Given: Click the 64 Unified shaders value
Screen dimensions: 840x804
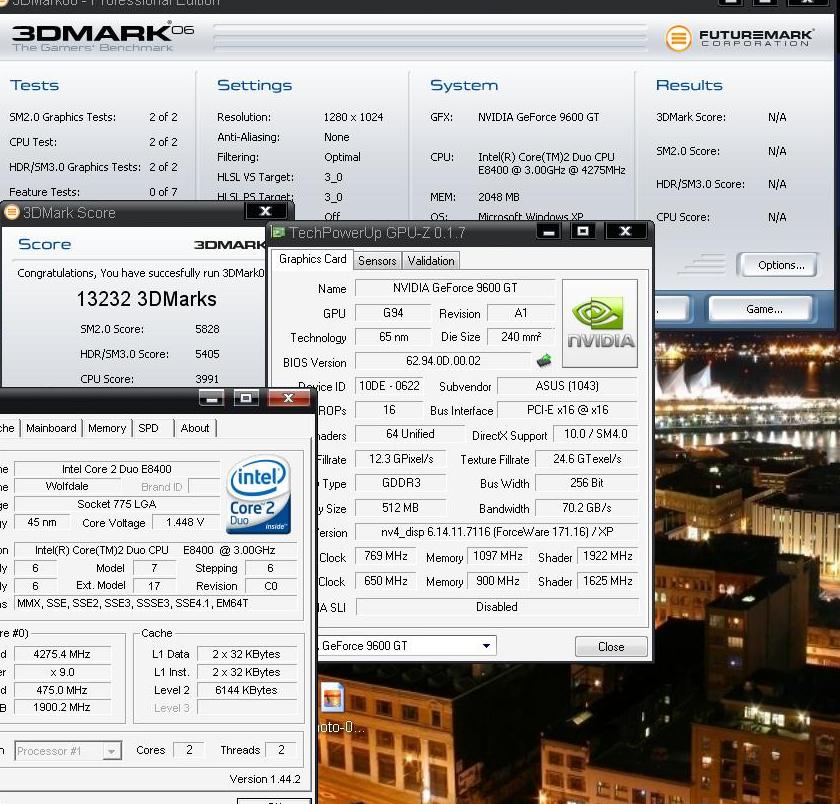Looking at the screenshot, I should tap(410, 434).
